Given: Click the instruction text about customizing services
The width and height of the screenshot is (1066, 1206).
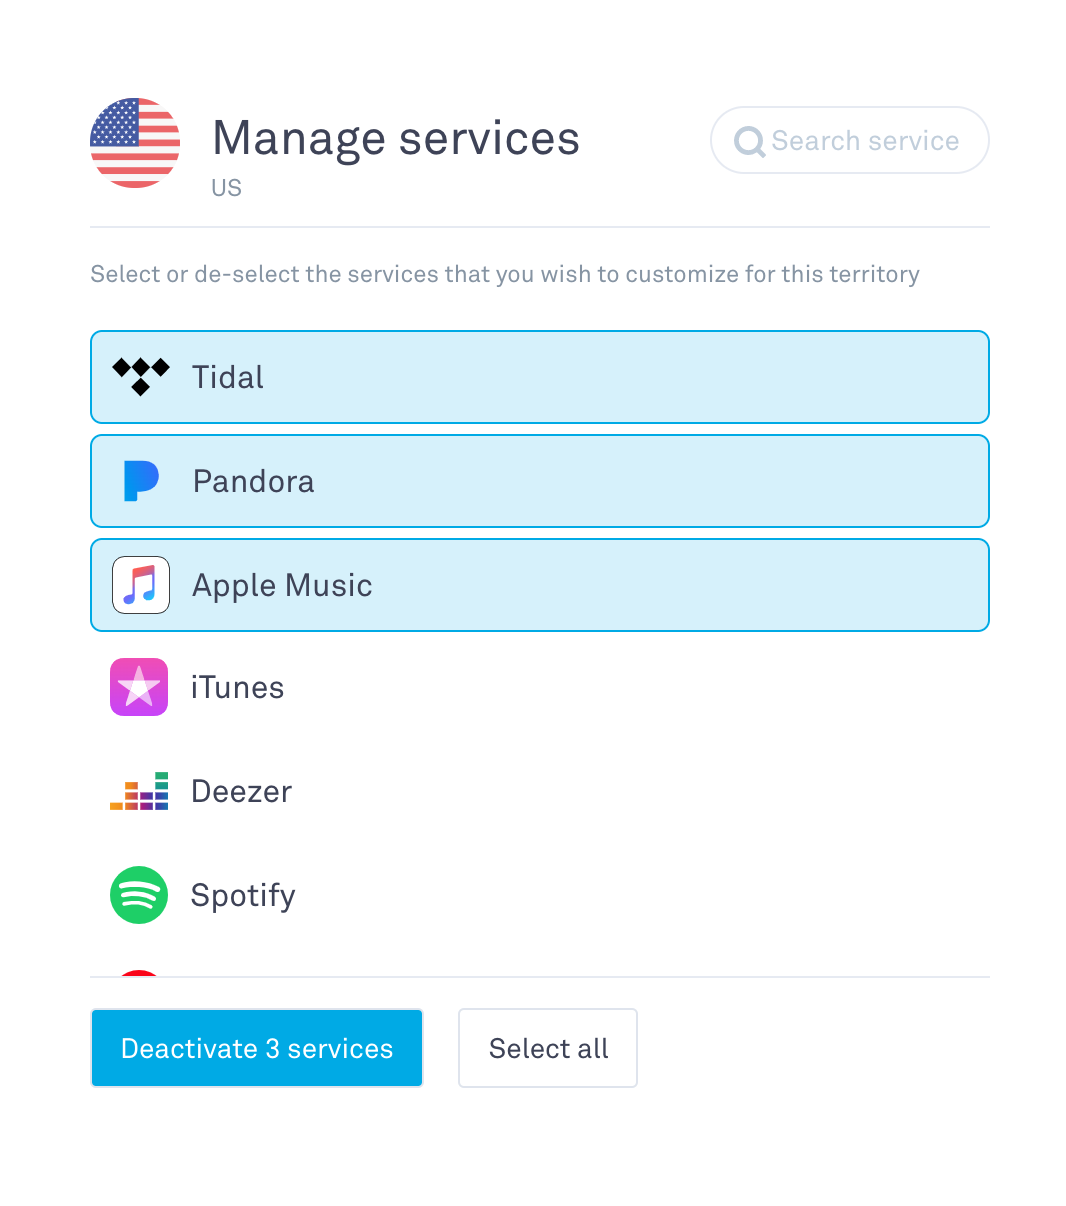Looking at the screenshot, I should 505,274.
